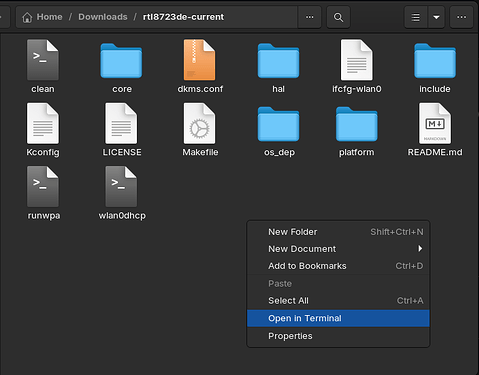Select the wlan0dhcp script icon
479x375 pixels.
121,187
